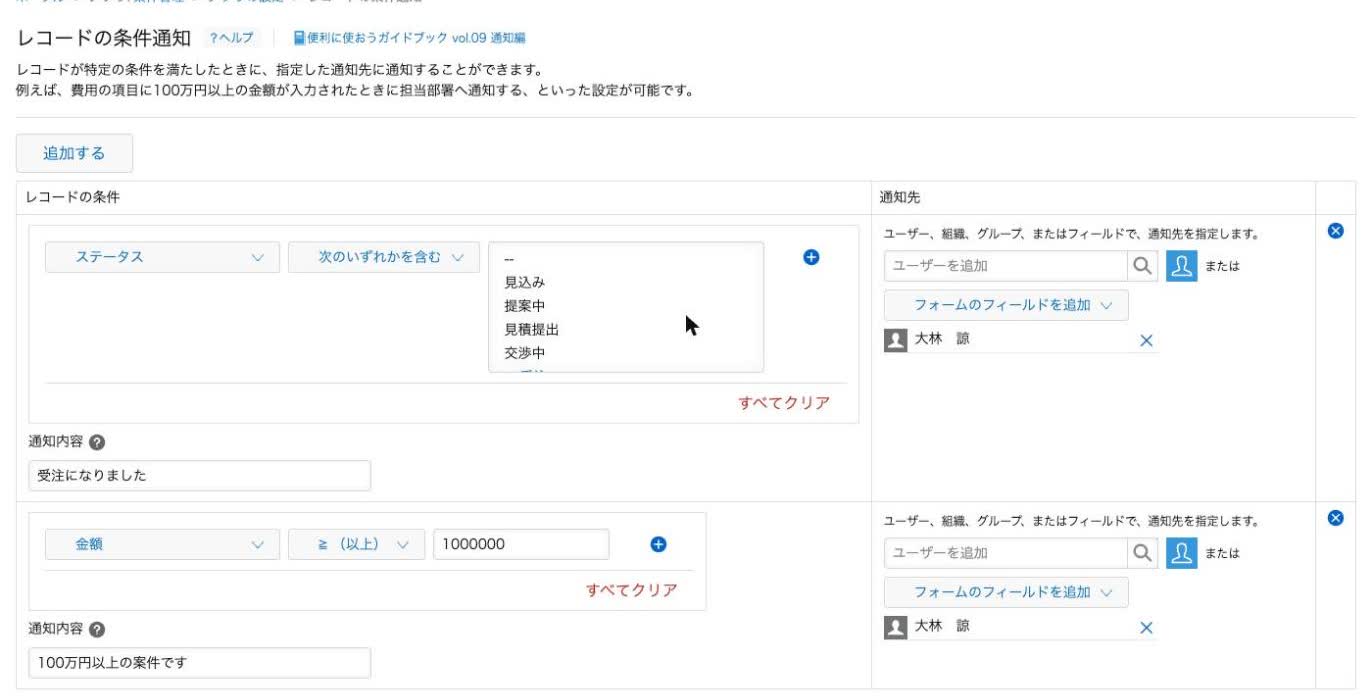The image size is (1372, 700).
Task: Click すべてクリア in the ステータス condition
Action: [784, 403]
